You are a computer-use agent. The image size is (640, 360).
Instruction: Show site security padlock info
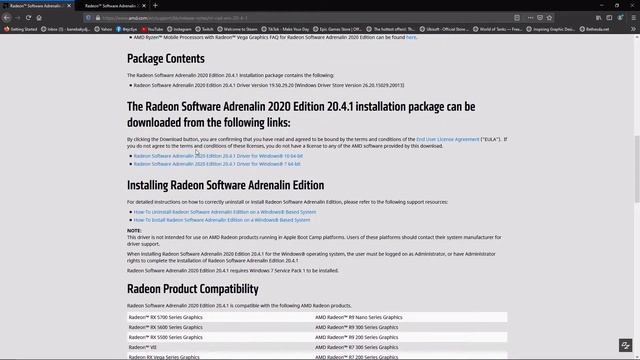point(98,18)
